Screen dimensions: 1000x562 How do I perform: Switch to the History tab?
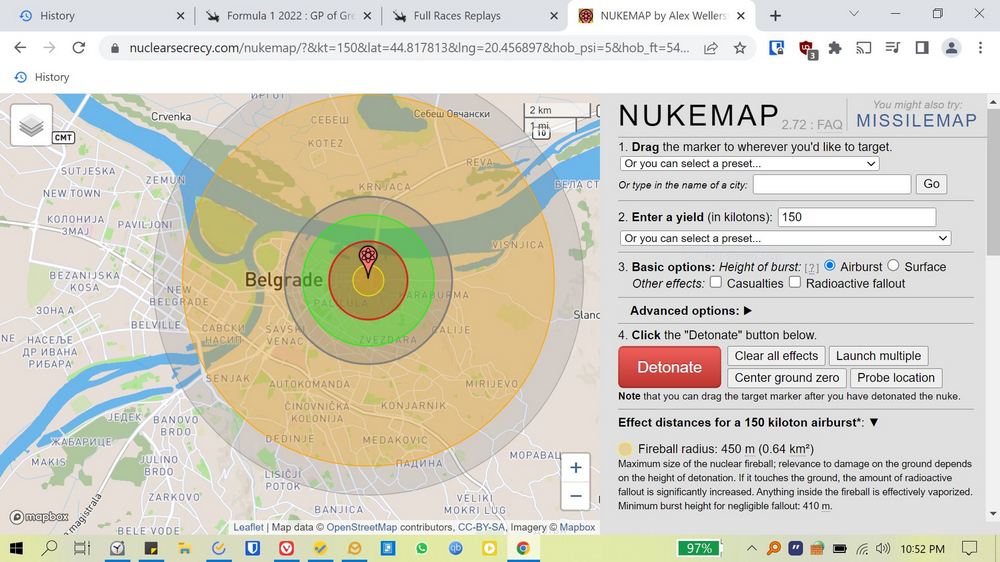click(x=57, y=16)
